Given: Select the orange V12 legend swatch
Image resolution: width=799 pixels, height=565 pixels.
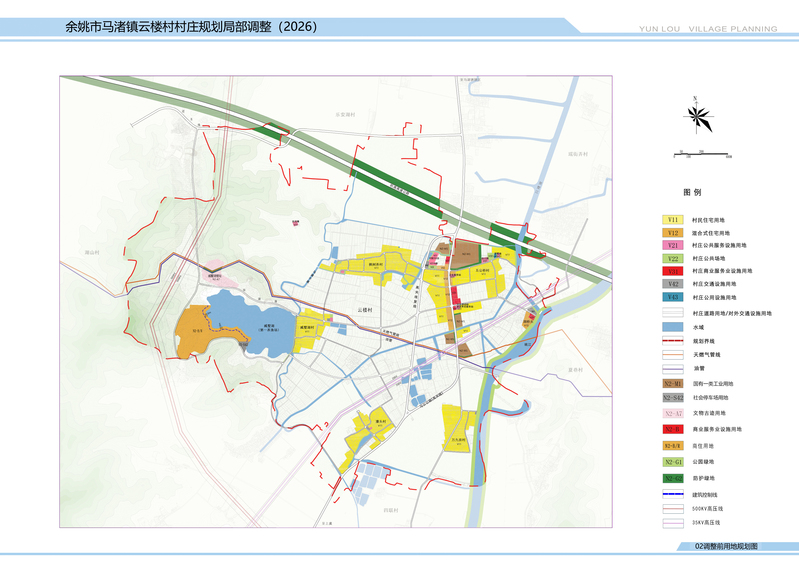Looking at the screenshot, I should (673, 233).
